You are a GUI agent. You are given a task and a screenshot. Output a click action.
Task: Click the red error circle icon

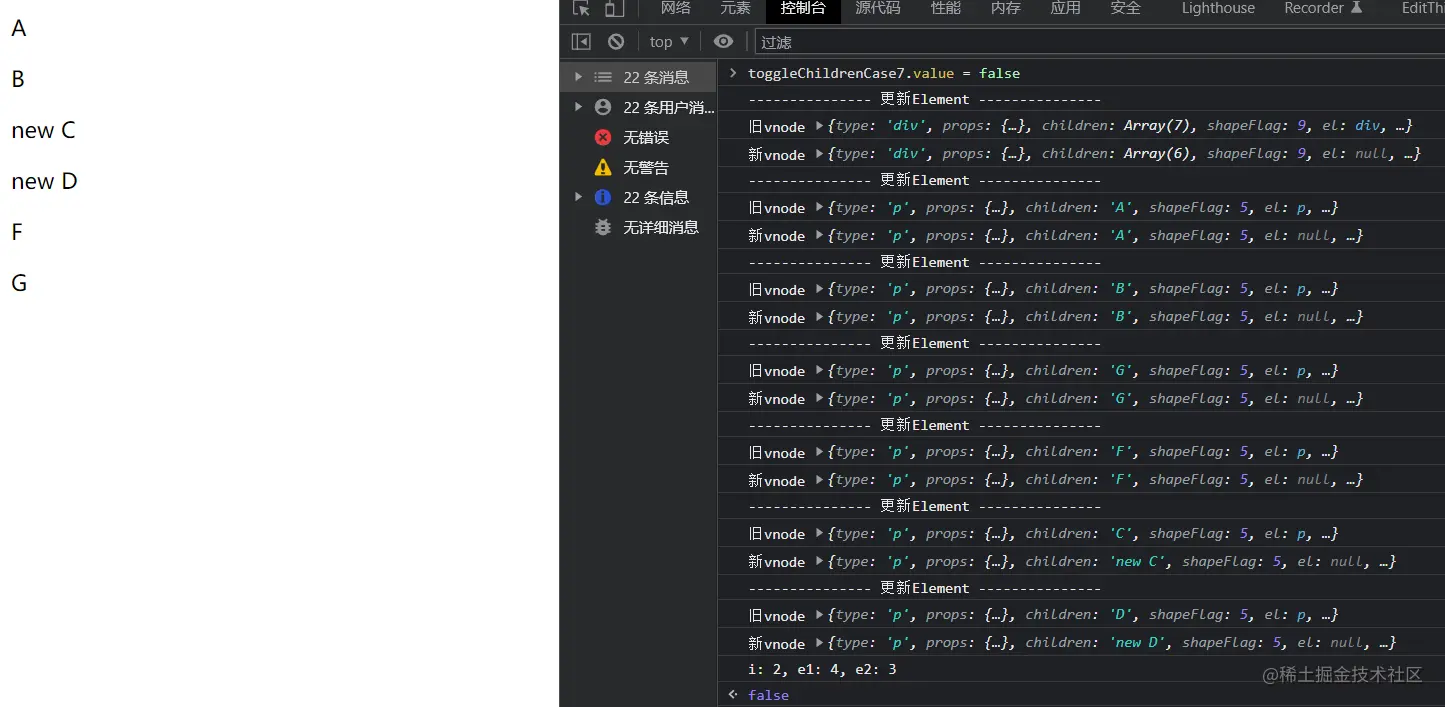click(603, 137)
